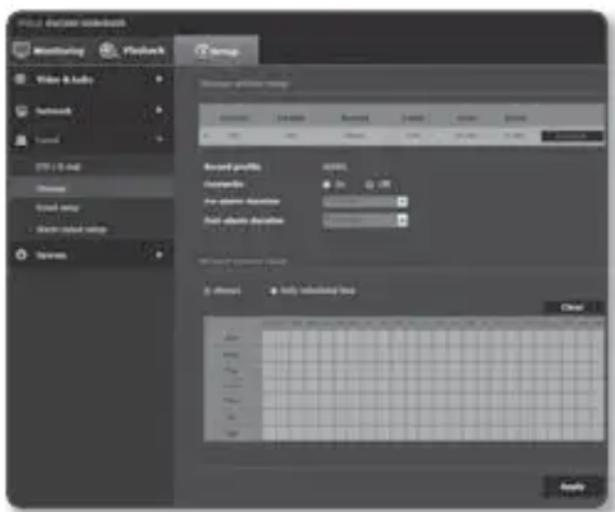The width and height of the screenshot is (615, 512).
Task: Click the Network sidebar icon
Action: tap(21, 111)
